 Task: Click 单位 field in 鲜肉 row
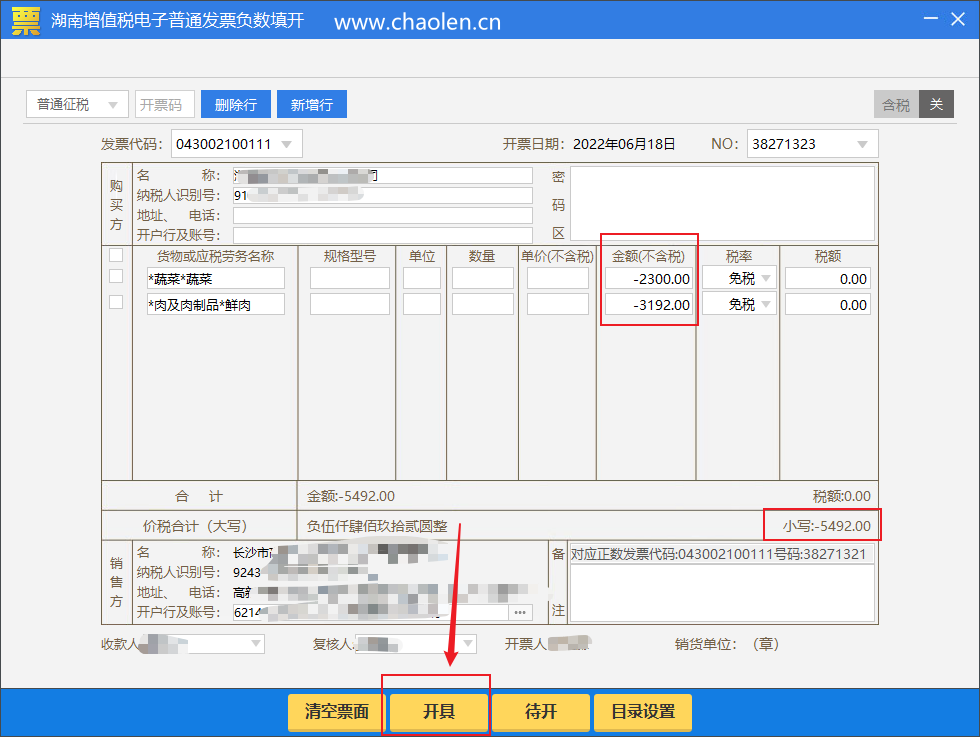[x=422, y=305]
